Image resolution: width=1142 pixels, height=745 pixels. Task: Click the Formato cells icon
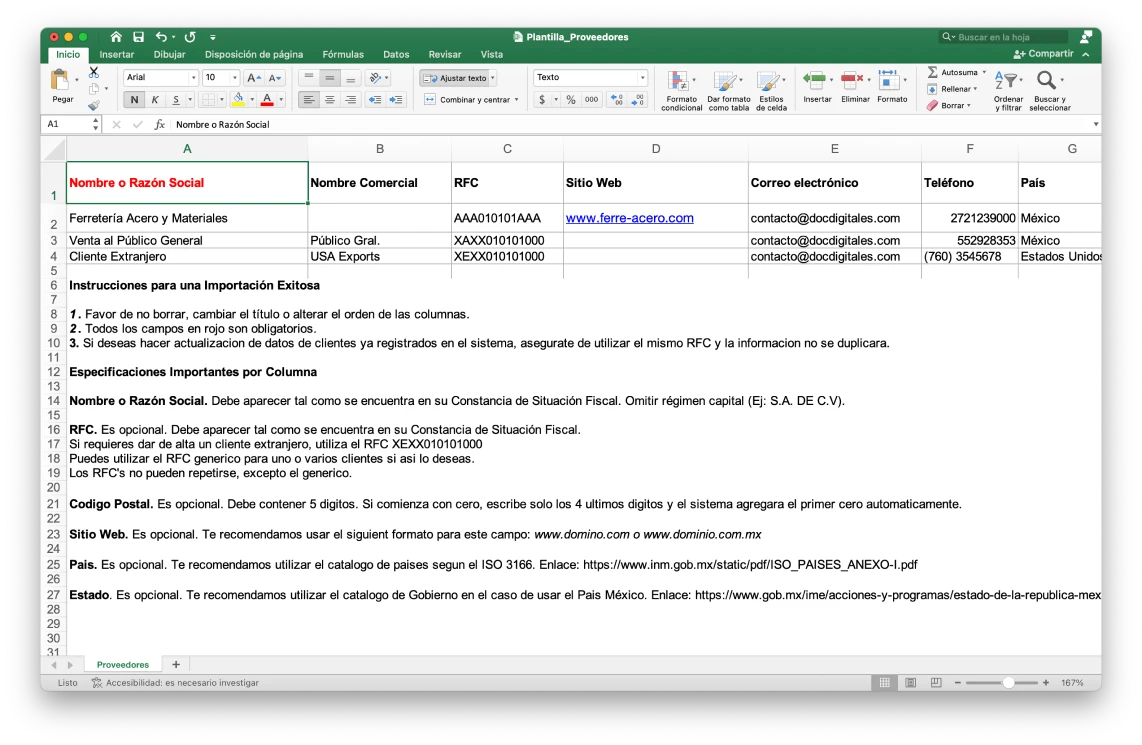[x=889, y=79]
